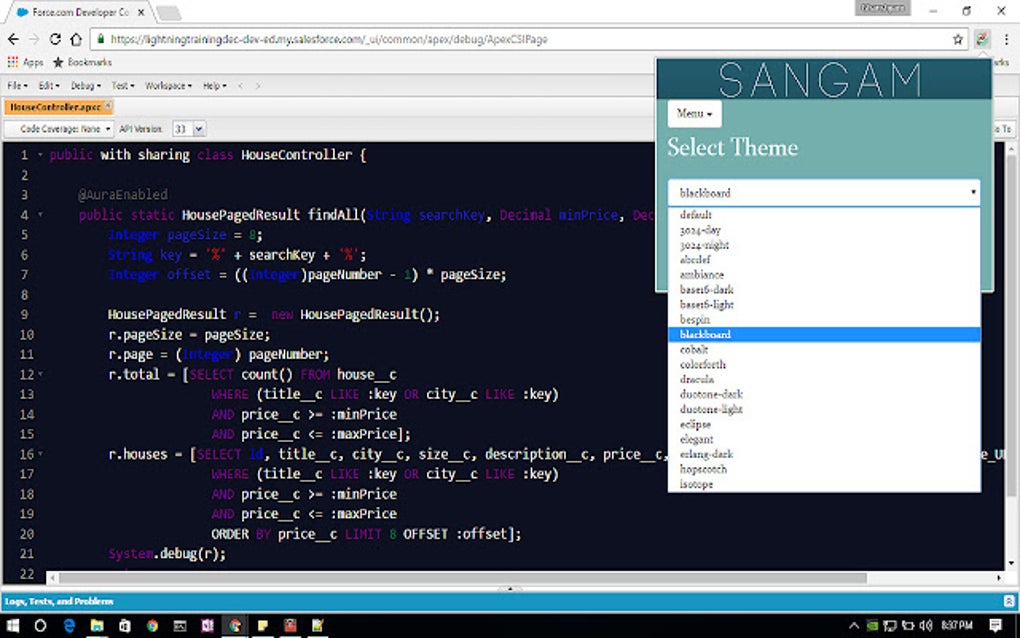Switch to the HouseController.apxc tab
The width and height of the screenshot is (1020, 638).
click(56, 107)
